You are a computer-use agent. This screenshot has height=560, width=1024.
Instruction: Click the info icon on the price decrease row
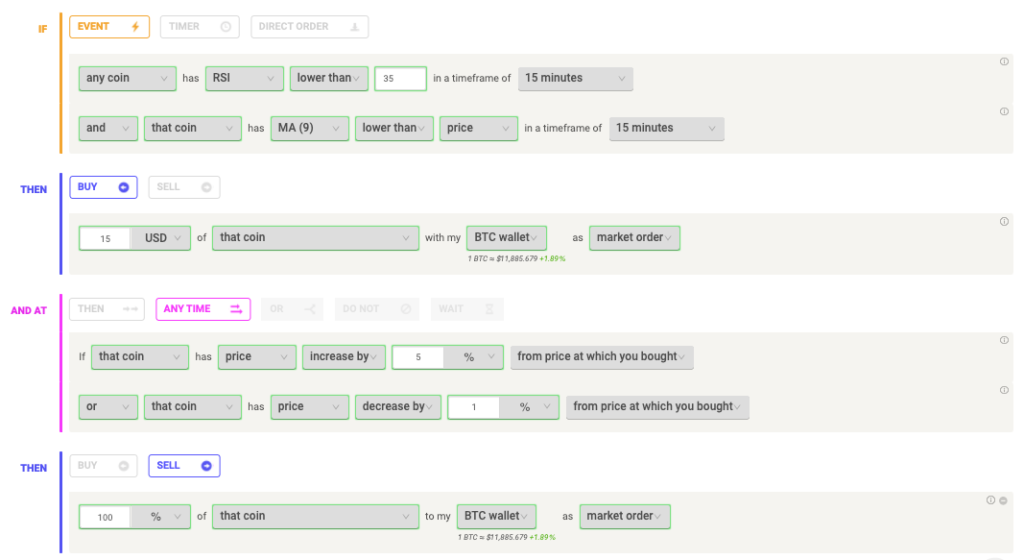1003,390
